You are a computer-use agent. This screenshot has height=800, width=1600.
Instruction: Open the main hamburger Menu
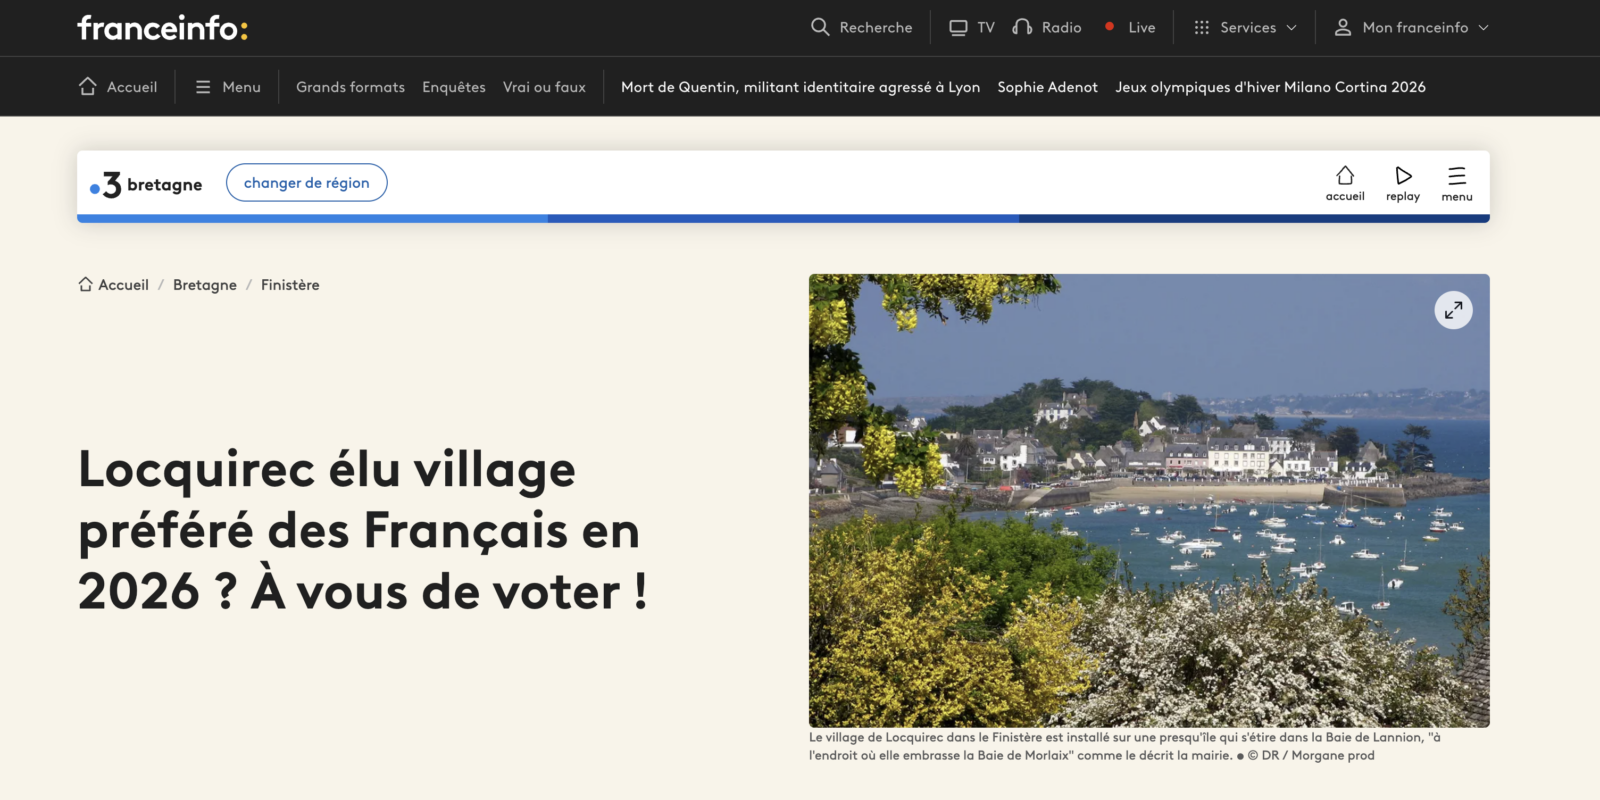coord(228,87)
